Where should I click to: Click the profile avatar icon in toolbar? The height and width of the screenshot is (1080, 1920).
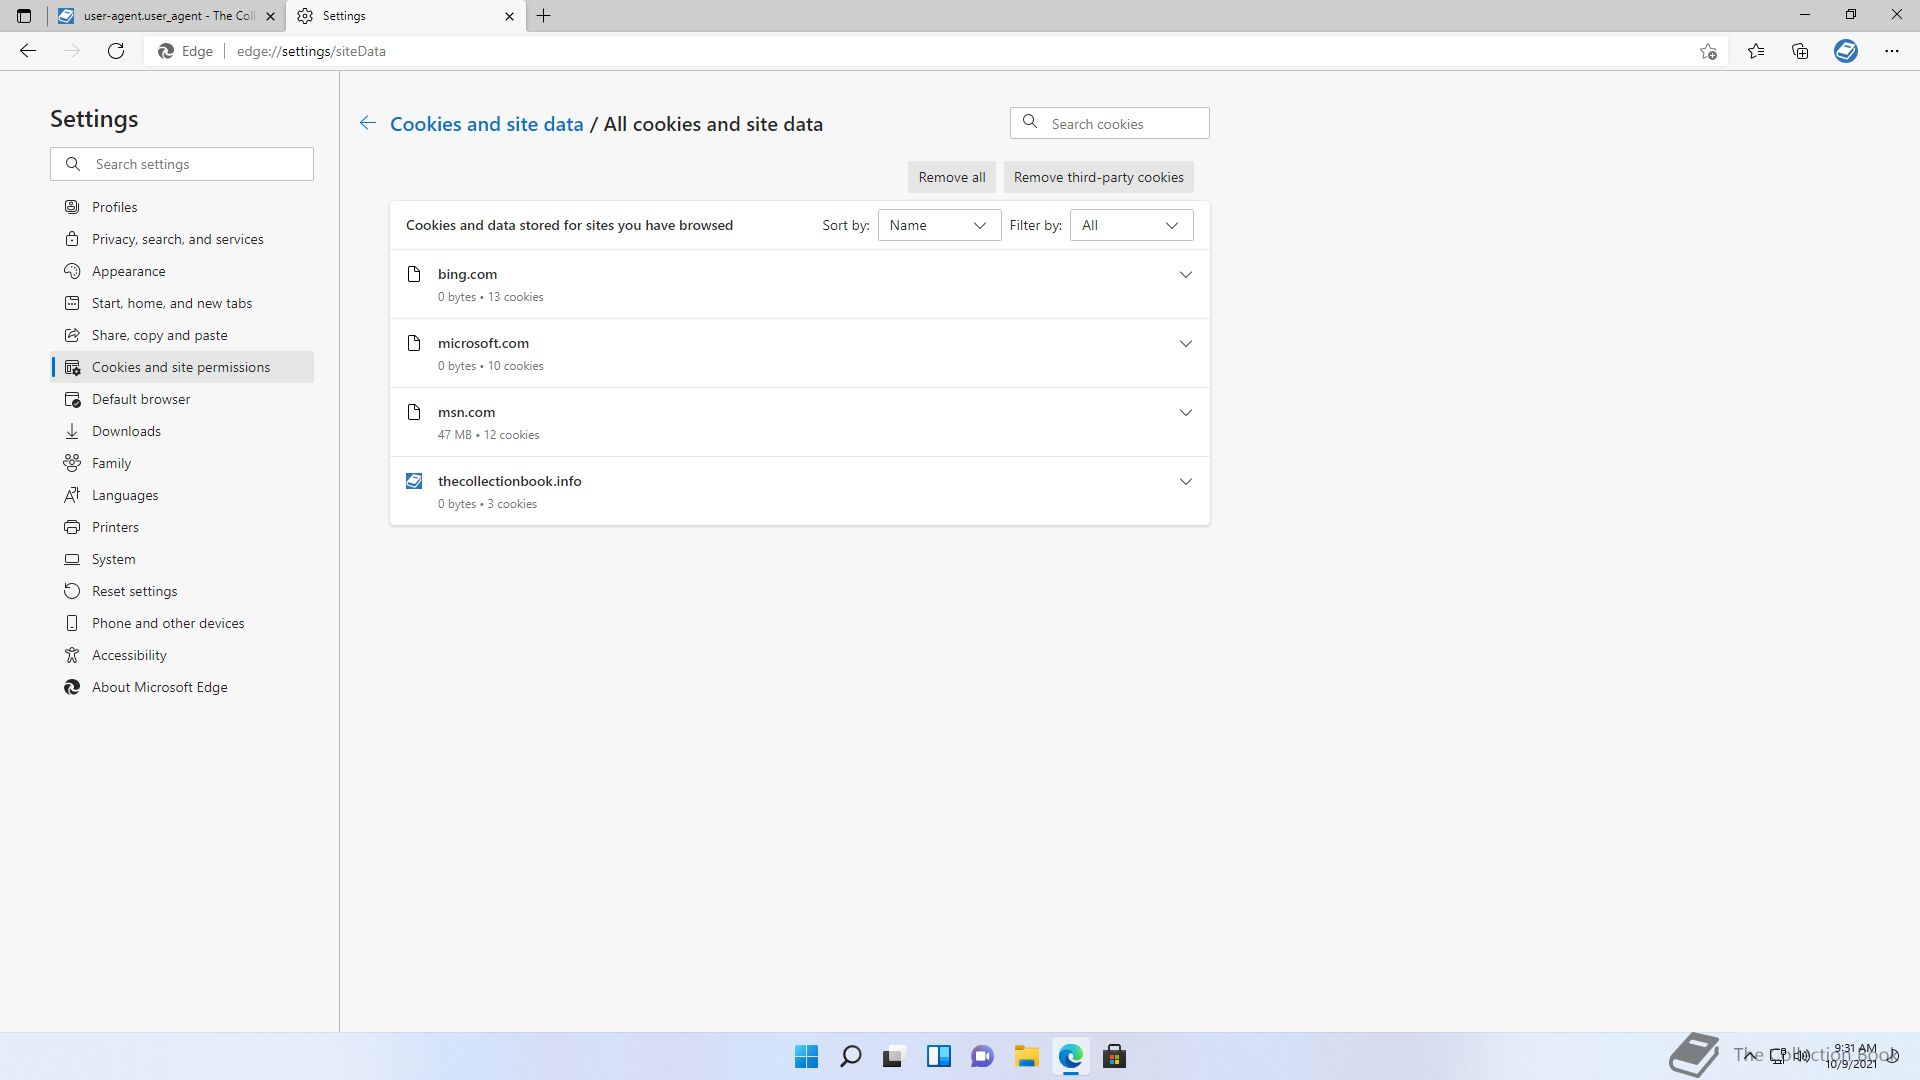pos(1846,51)
